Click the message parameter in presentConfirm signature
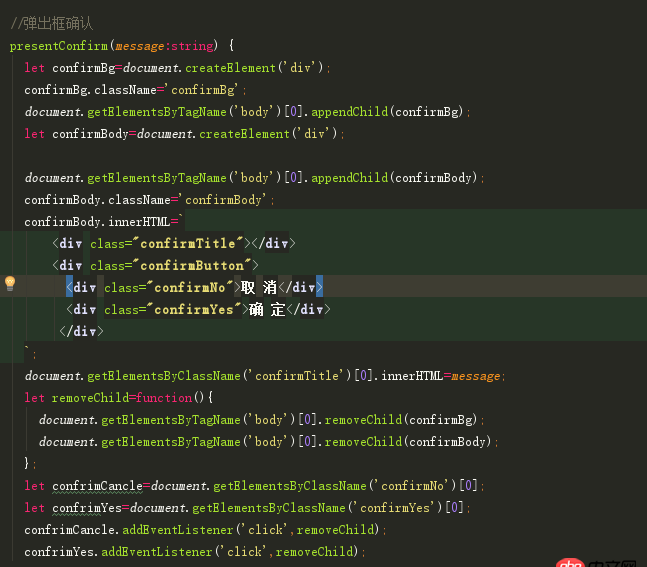This screenshot has height=567, width=647. coord(139,46)
